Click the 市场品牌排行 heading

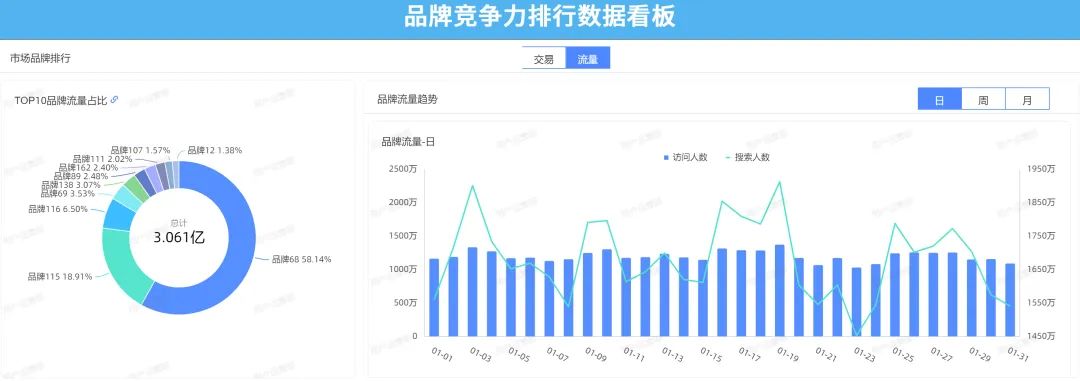click(x=40, y=59)
